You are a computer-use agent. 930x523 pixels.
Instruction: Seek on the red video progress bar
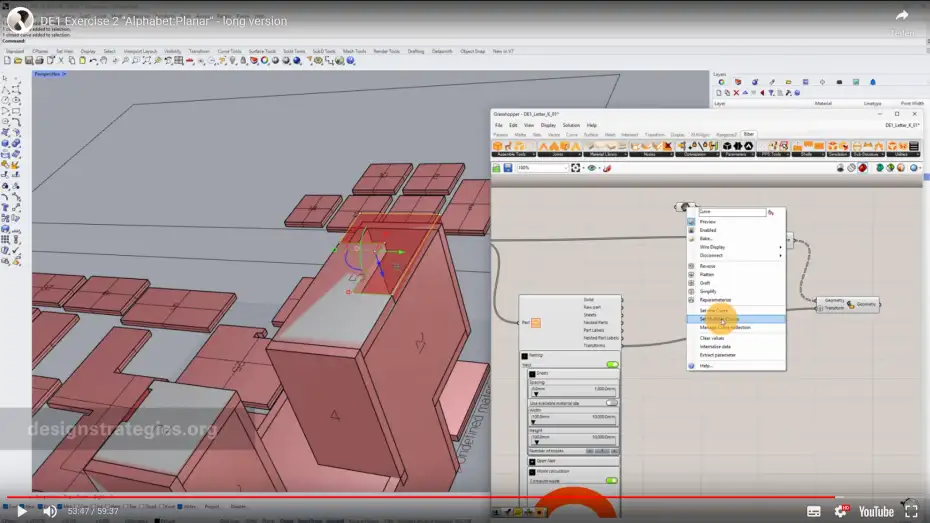coord(421,497)
